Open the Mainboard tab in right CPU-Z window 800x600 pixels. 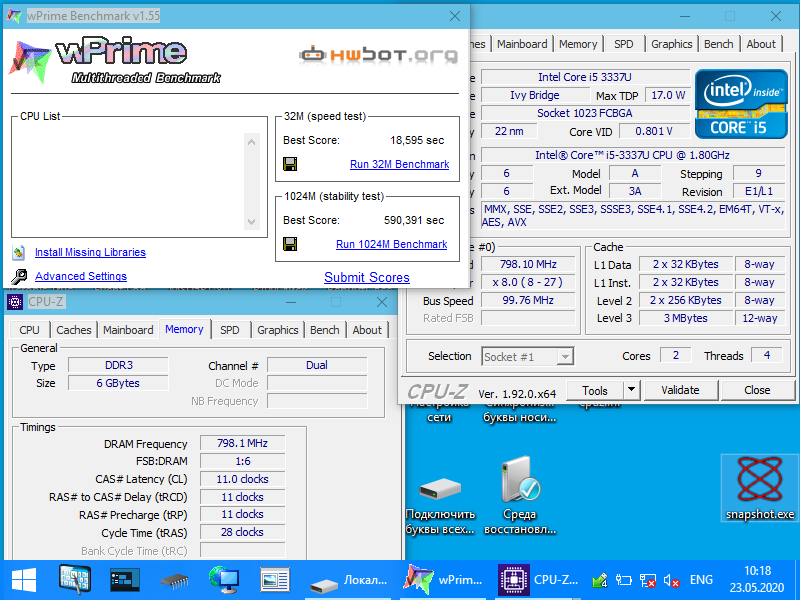tap(522, 44)
